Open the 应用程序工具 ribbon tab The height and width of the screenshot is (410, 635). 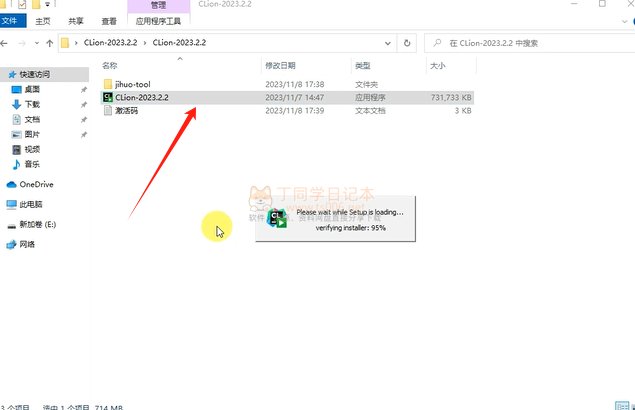click(158, 21)
